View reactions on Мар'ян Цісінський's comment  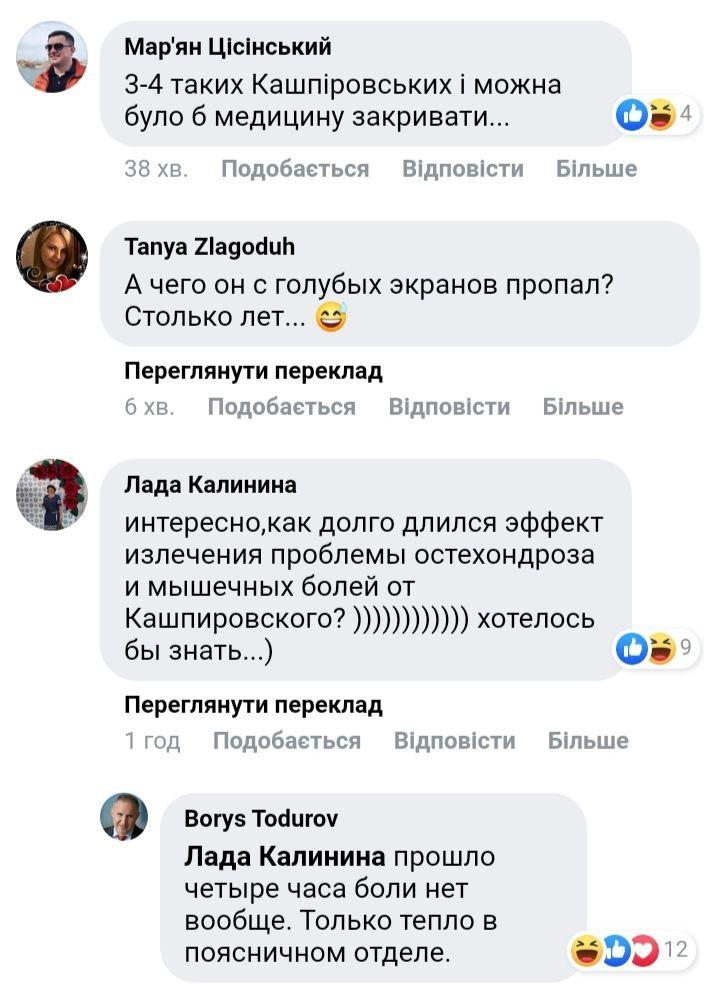[655, 115]
